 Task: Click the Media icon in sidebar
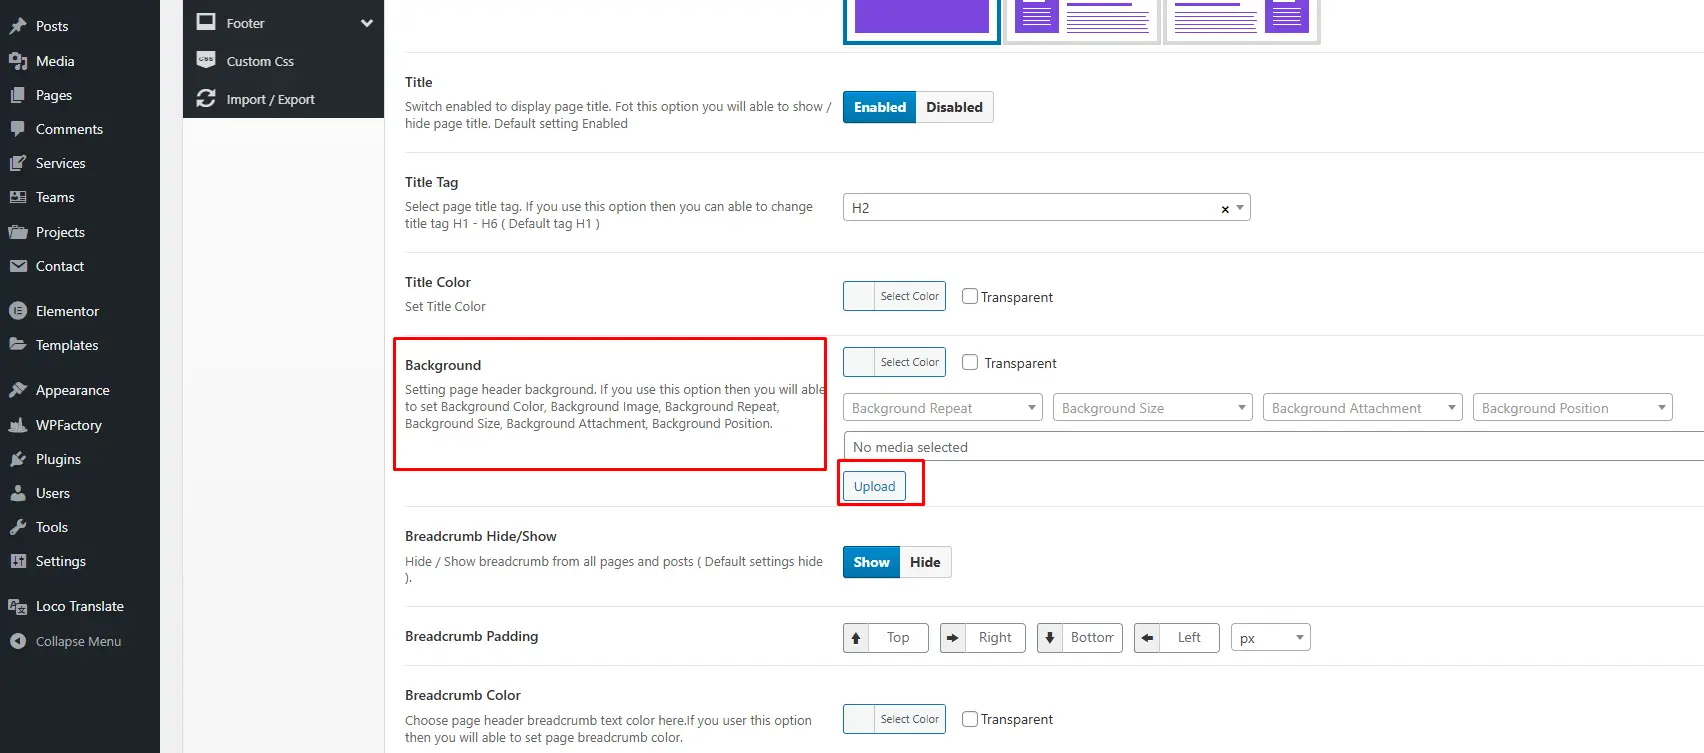pos(18,61)
